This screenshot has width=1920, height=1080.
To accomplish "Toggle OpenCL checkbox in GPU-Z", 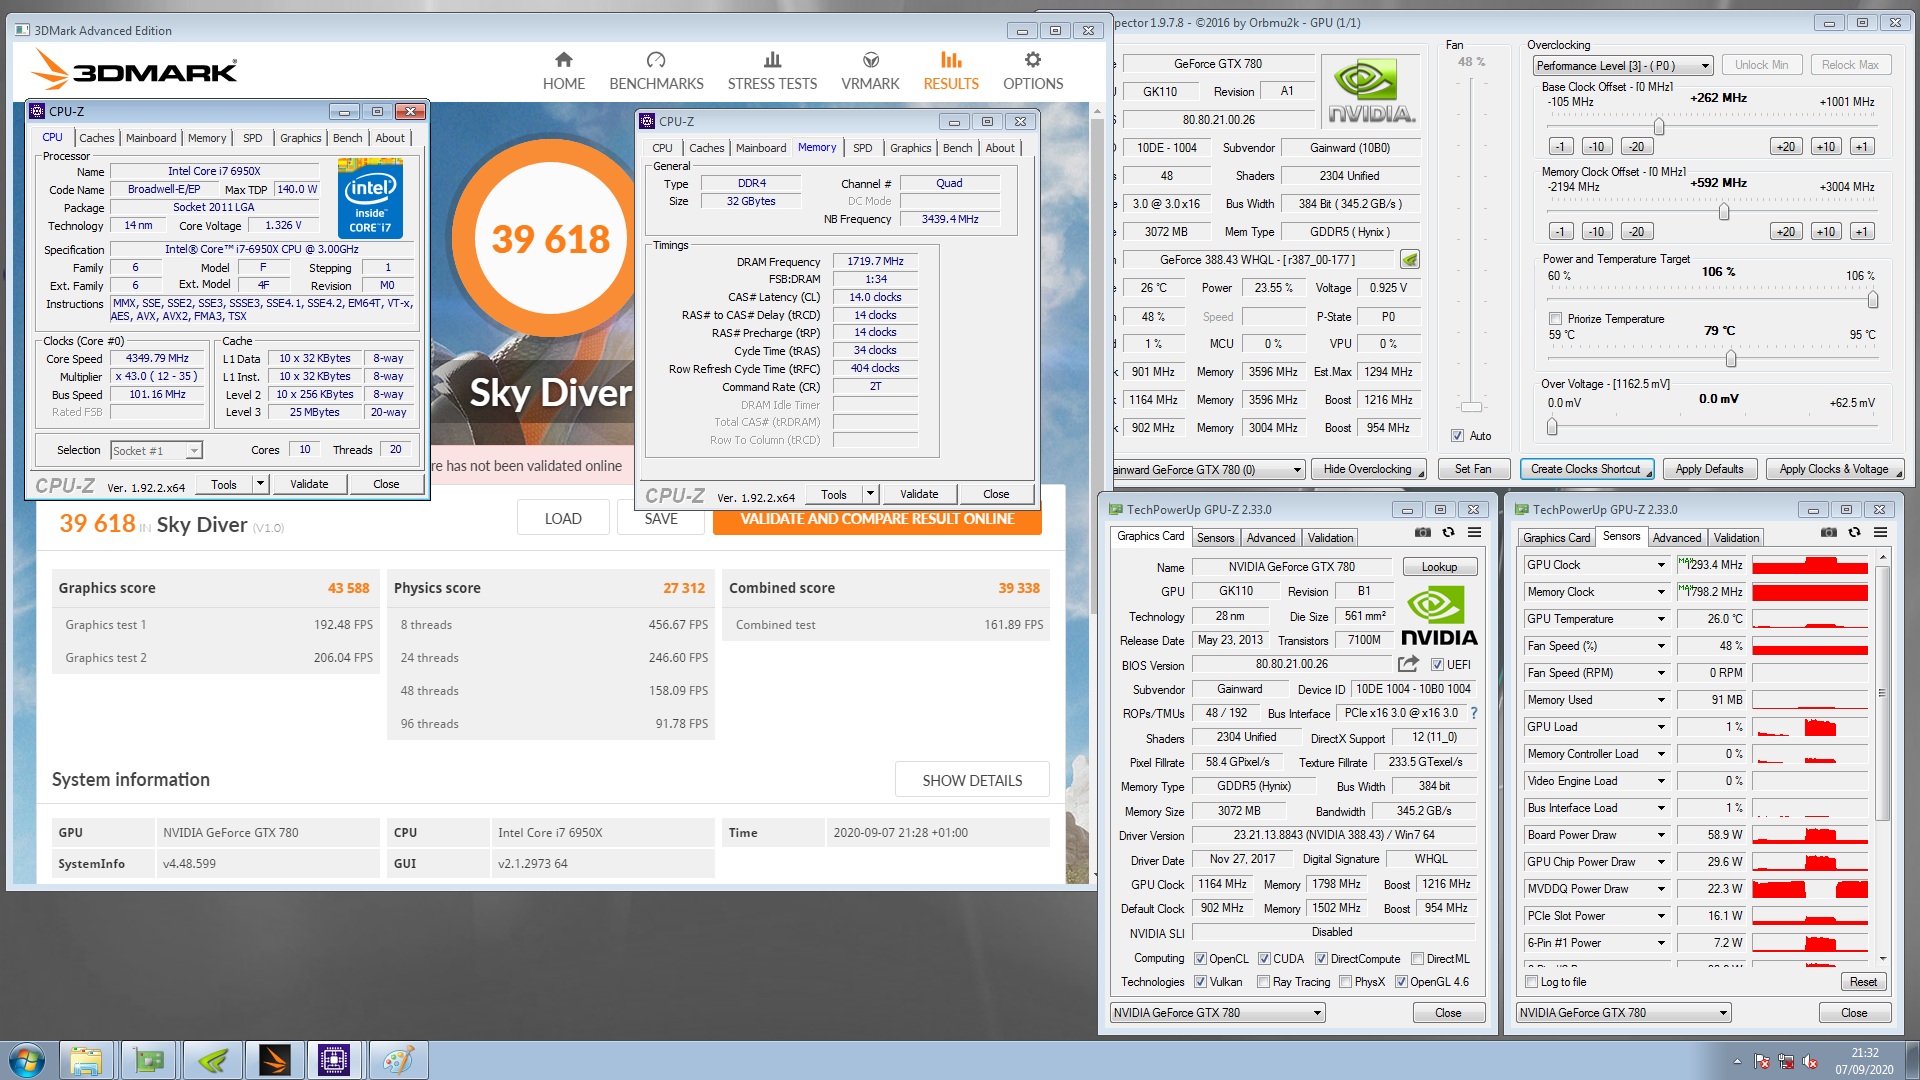I will tap(1200, 959).
